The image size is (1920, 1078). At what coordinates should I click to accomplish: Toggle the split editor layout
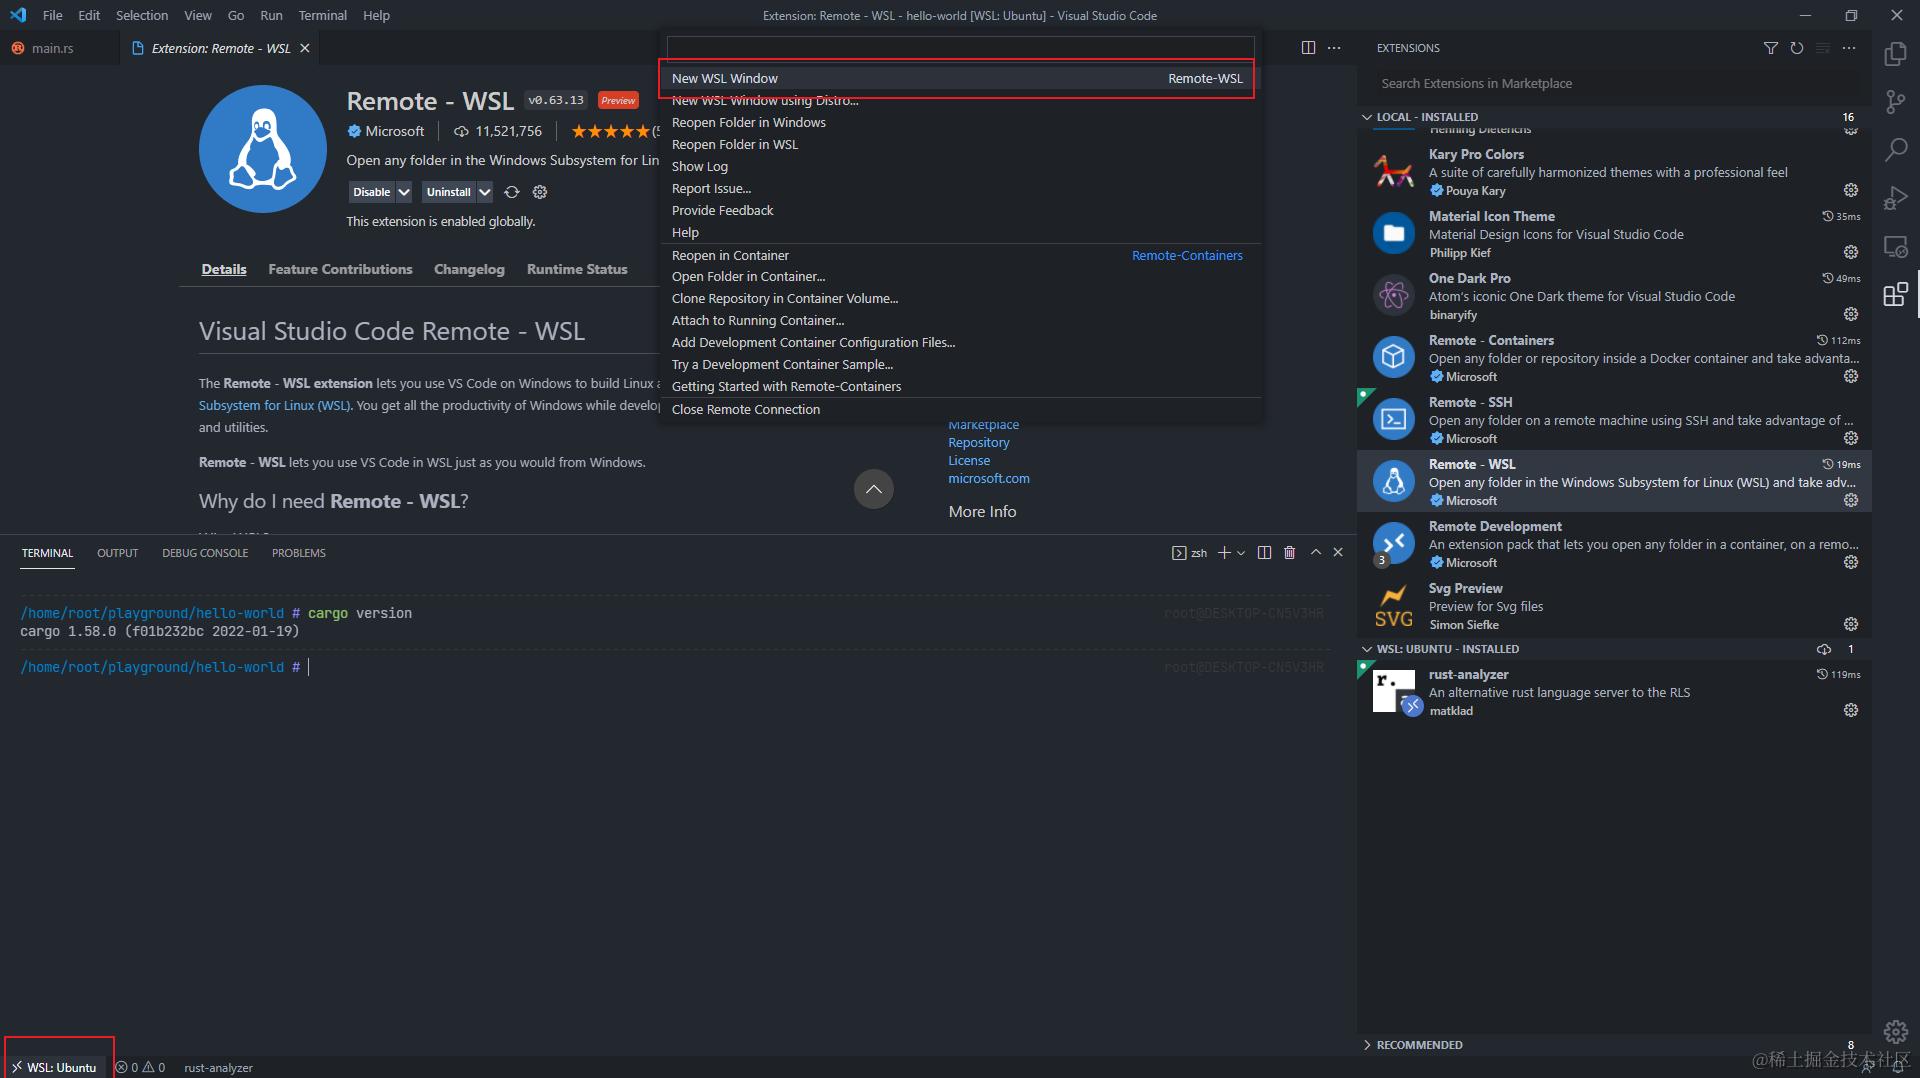[1308, 47]
